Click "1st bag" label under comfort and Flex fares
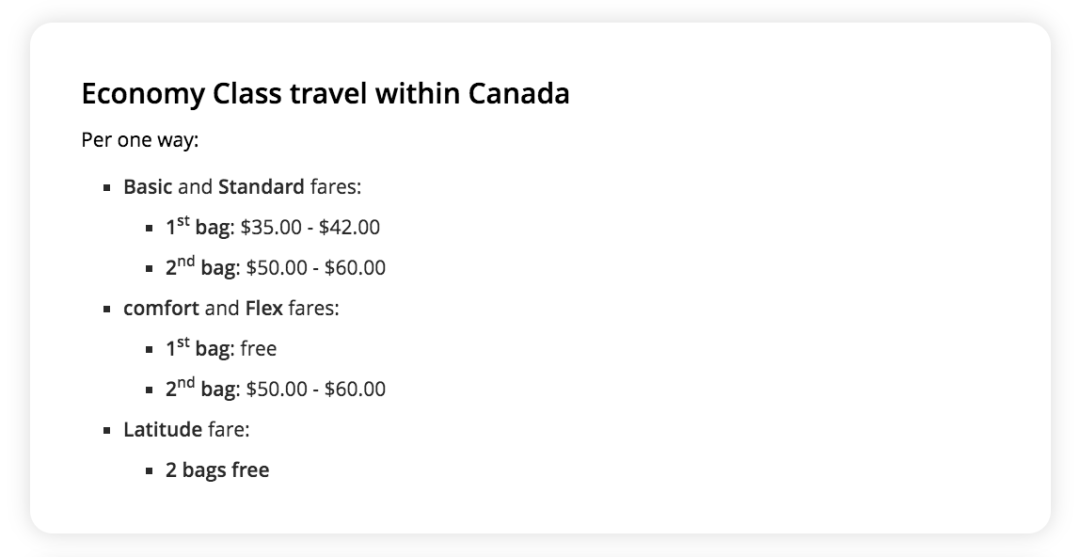Viewport: 1080px width, 557px height. coord(198,350)
